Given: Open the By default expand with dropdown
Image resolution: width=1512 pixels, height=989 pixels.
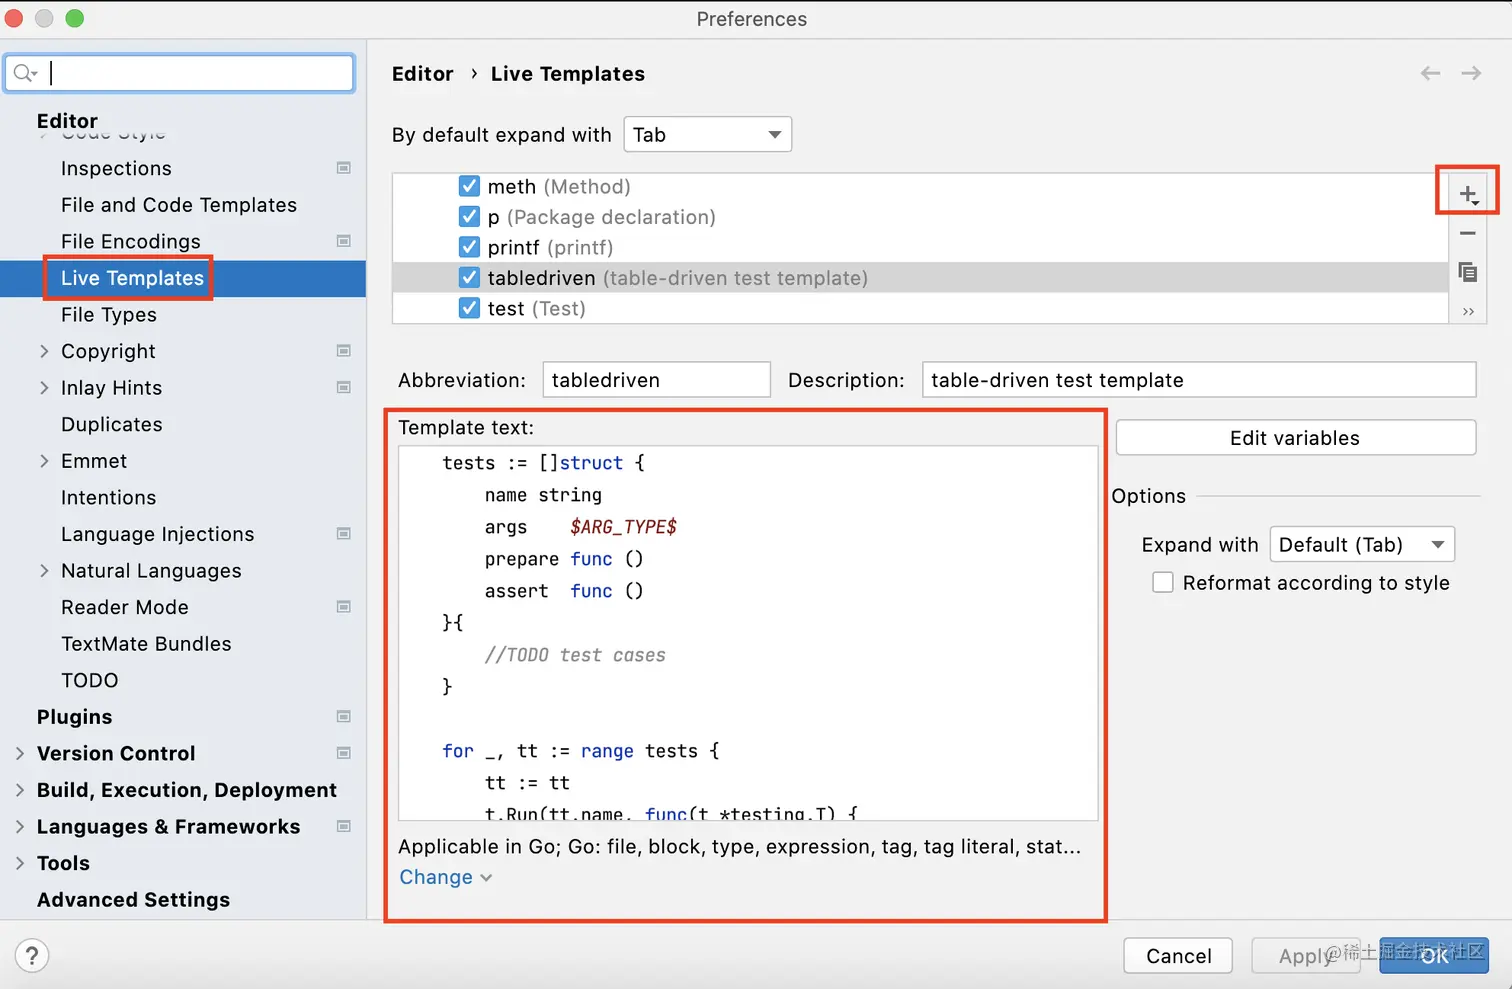Looking at the screenshot, I should click(x=707, y=135).
